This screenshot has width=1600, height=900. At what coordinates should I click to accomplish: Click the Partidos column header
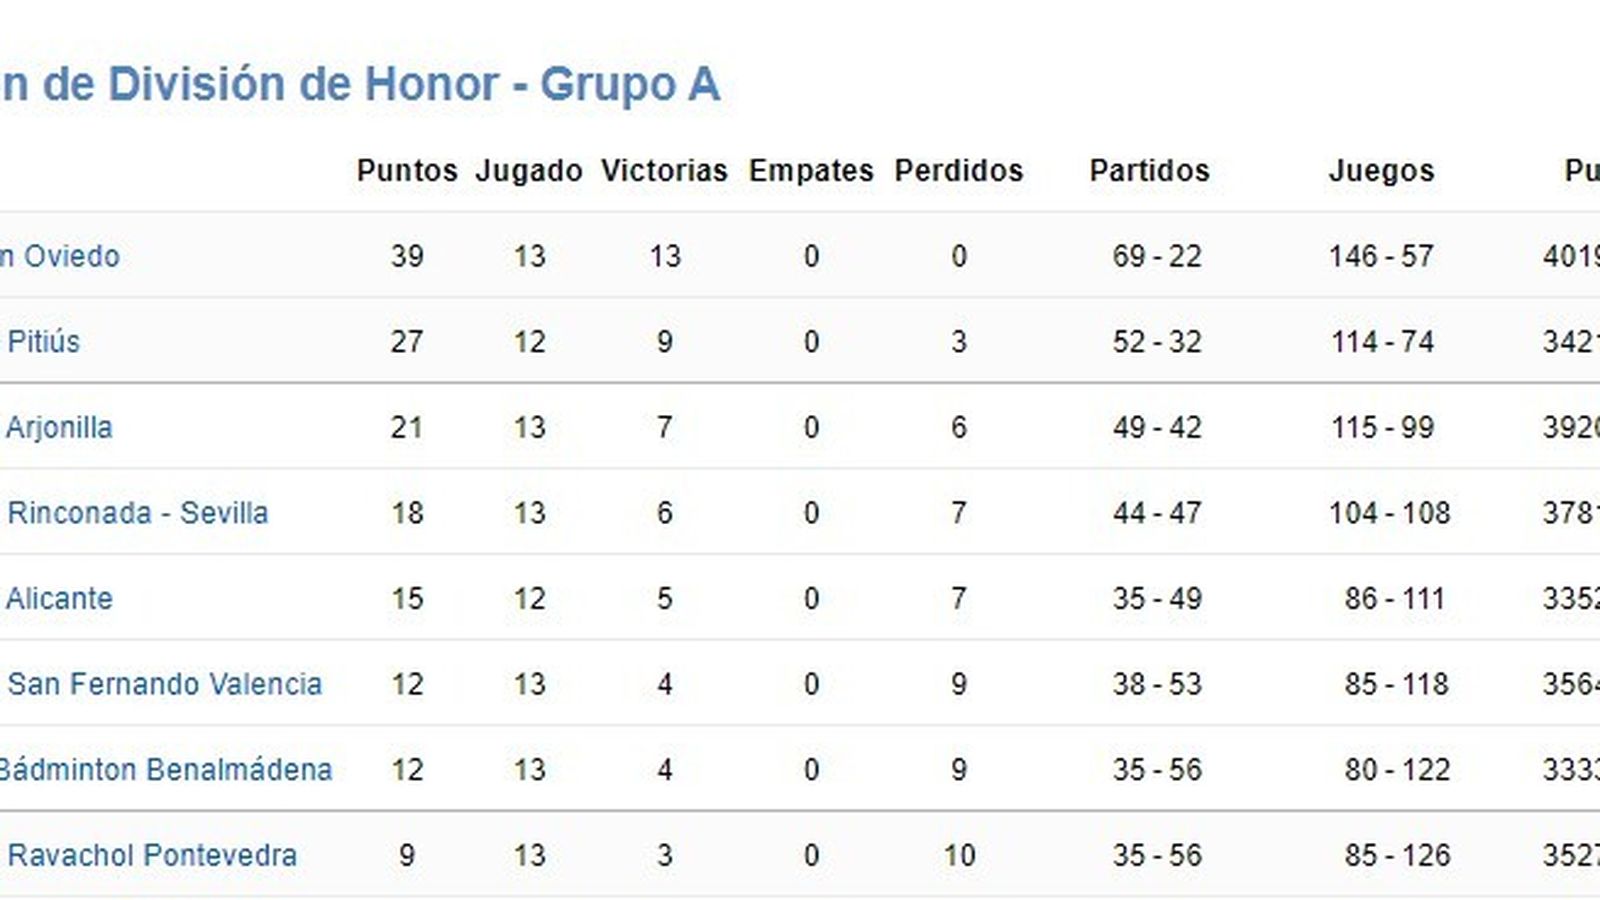click(1149, 171)
